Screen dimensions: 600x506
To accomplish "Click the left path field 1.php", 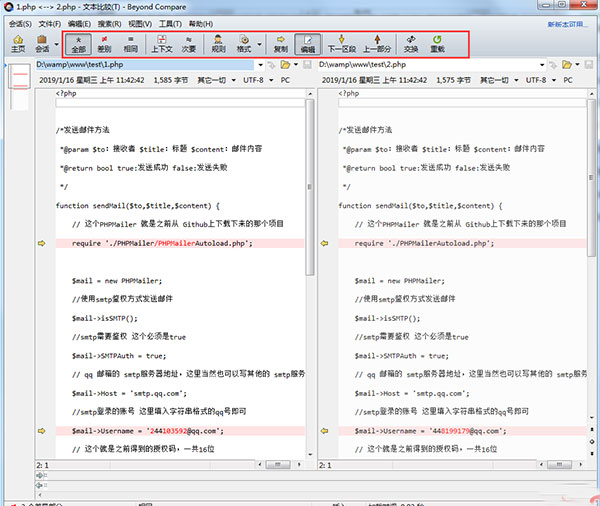I will pyautogui.click(x=145, y=65).
